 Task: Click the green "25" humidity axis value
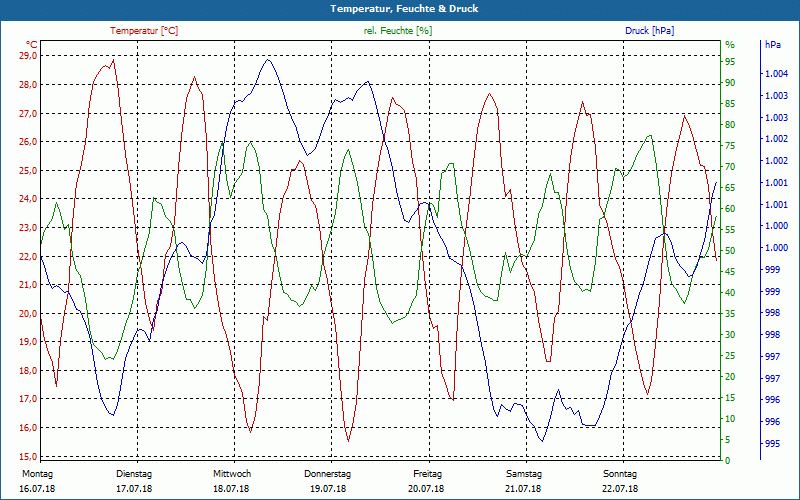730,356
